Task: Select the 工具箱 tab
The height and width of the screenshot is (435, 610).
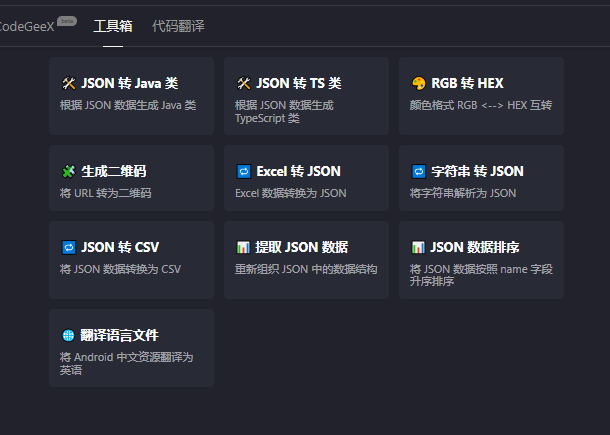Action: pos(113,26)
